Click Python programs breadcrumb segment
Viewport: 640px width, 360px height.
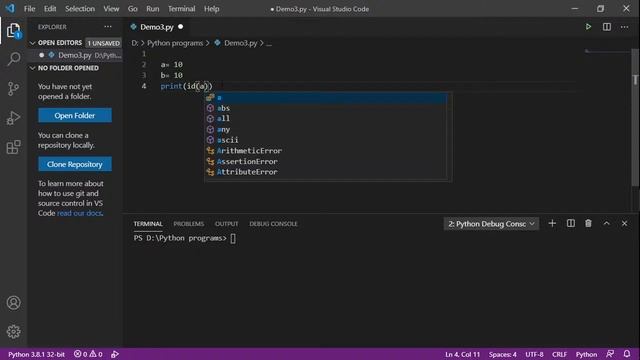coord(175,43)
